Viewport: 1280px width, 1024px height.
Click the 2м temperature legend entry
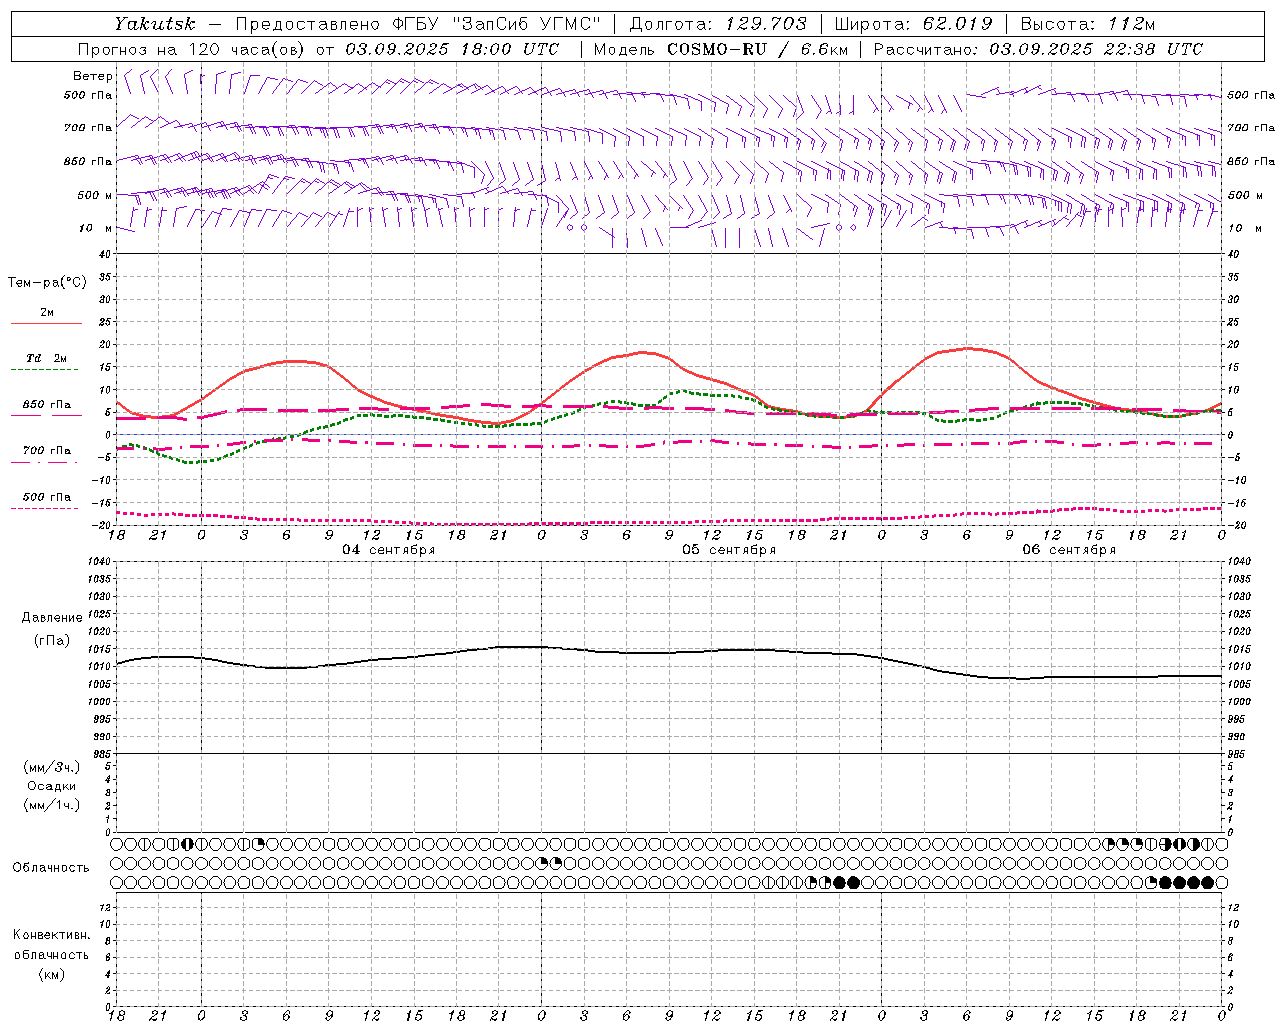coord(47,312)
